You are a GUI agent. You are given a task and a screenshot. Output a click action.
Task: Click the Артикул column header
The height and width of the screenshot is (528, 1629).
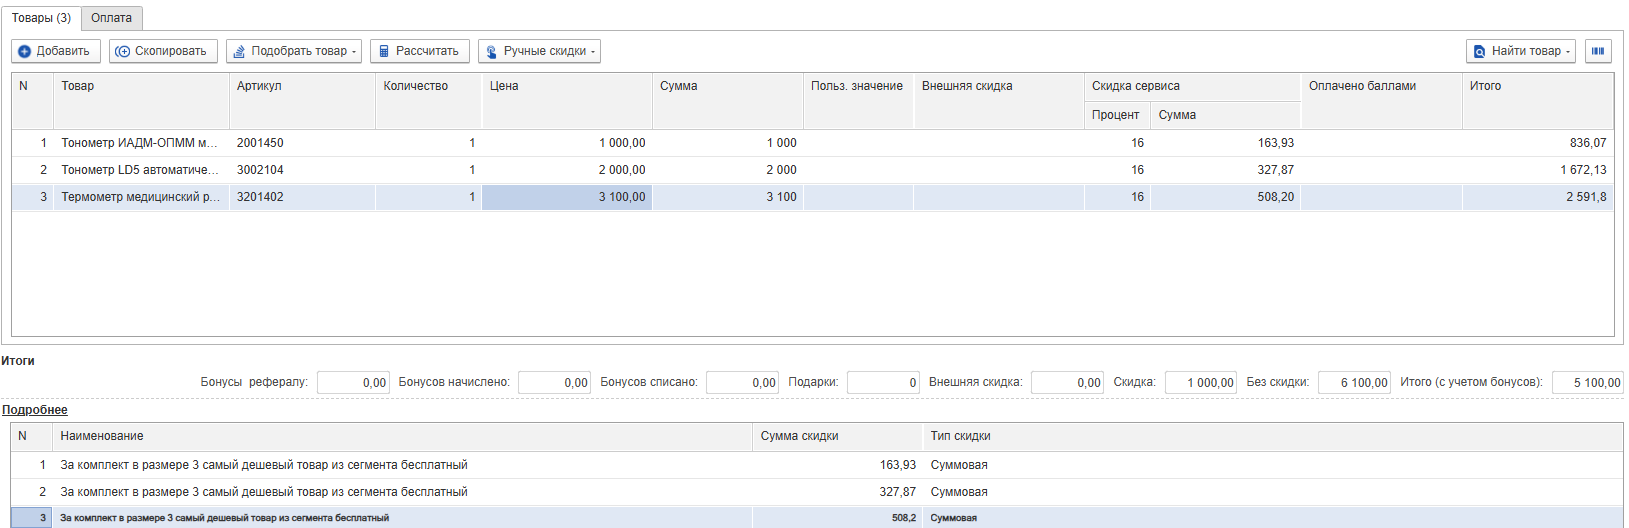point(302,101)
